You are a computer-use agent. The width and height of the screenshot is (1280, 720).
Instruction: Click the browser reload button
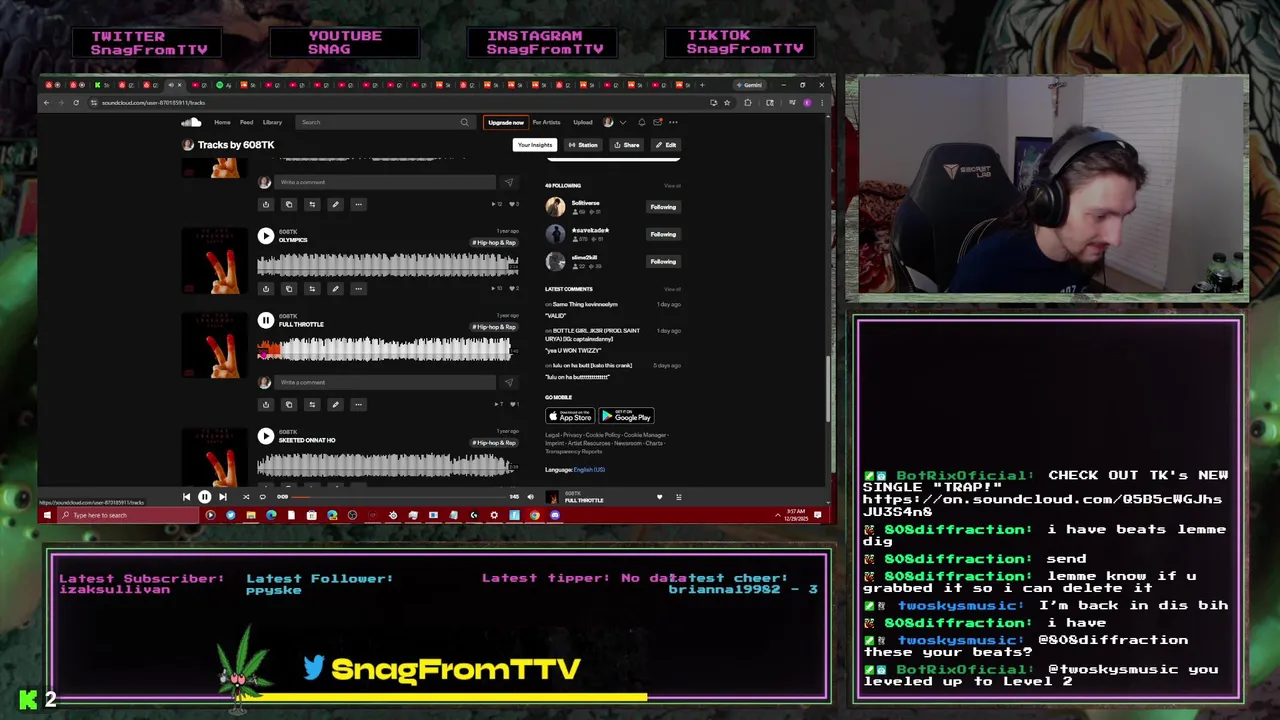(x=75, y=102)
